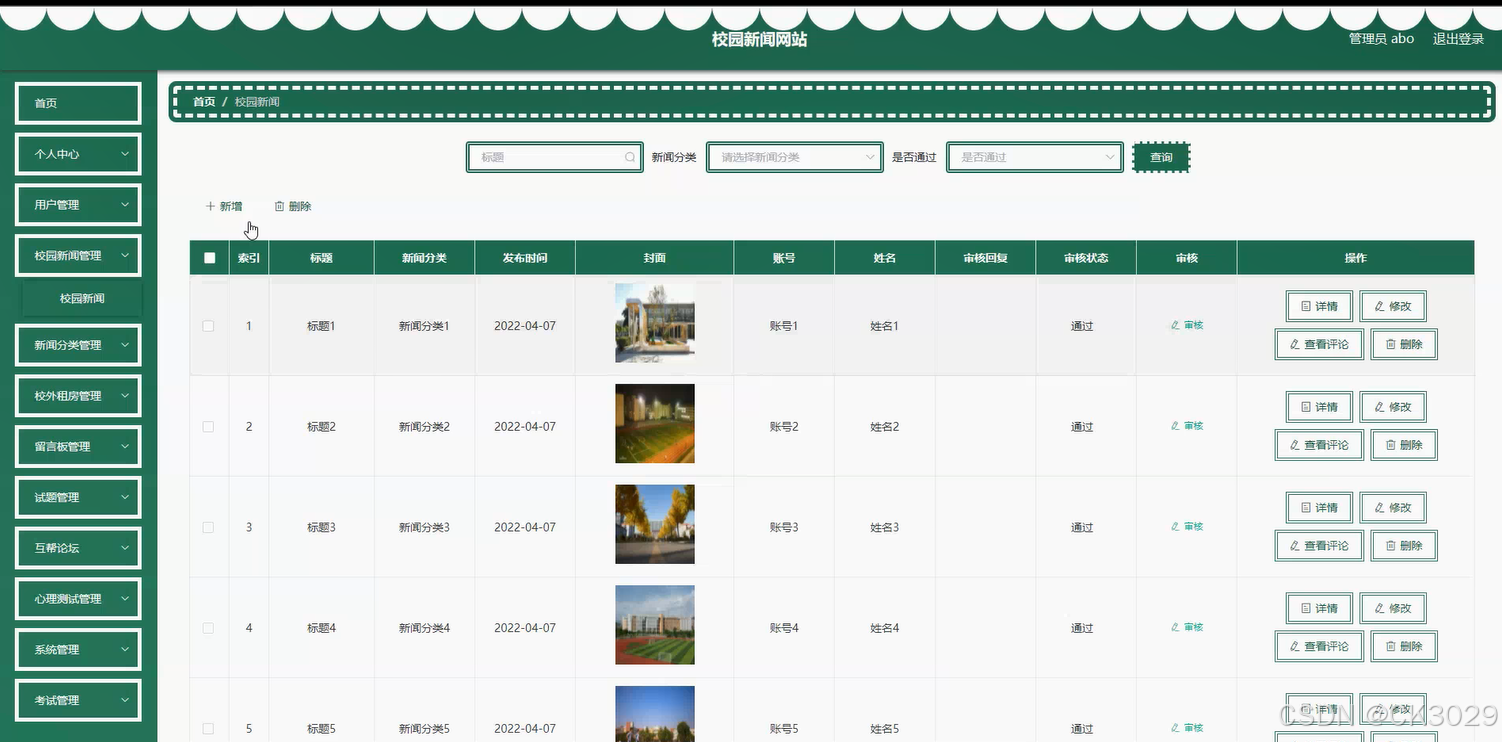The width and height of the screenshot is (1502, 742).
Task: Click the 账号2 cell
Action: pos(784,427)
